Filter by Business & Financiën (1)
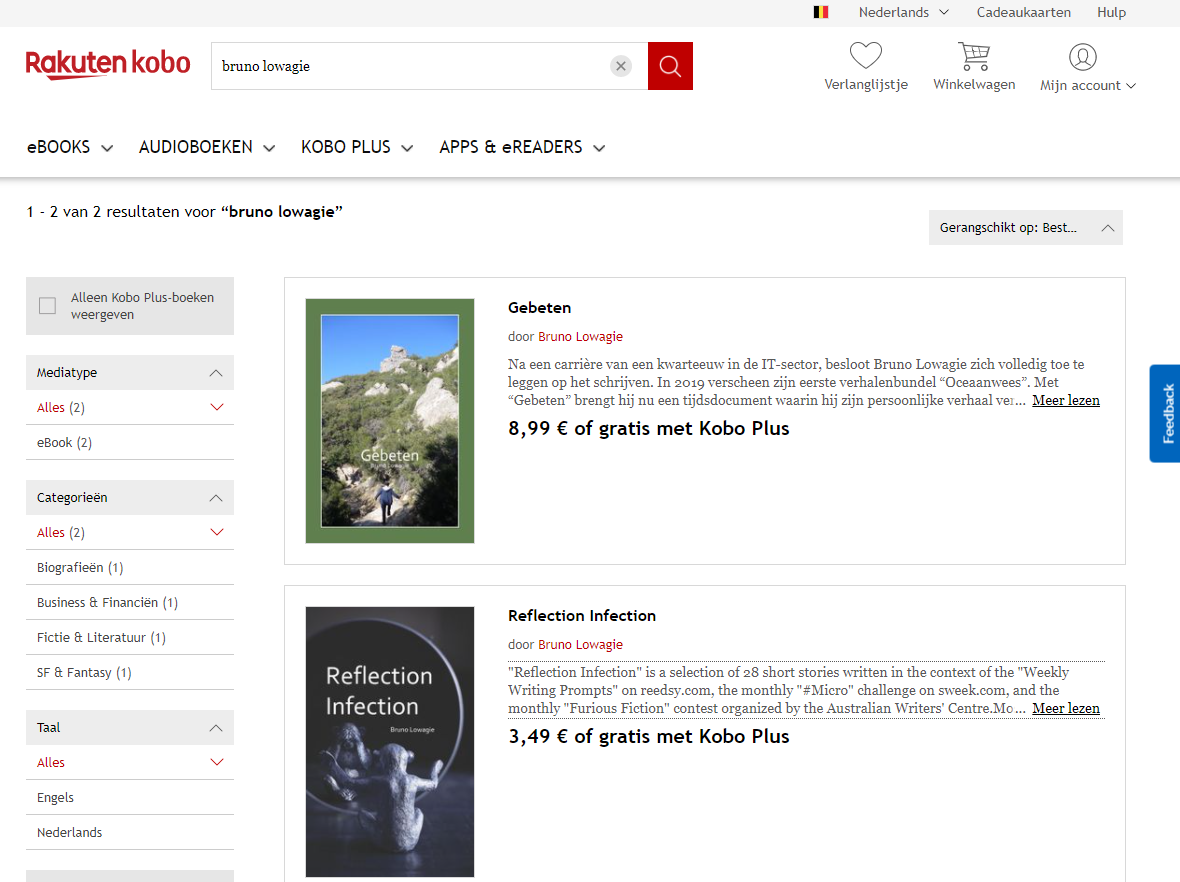The width and height of the screenshot is (1180, 882). (x=129, y=602)
